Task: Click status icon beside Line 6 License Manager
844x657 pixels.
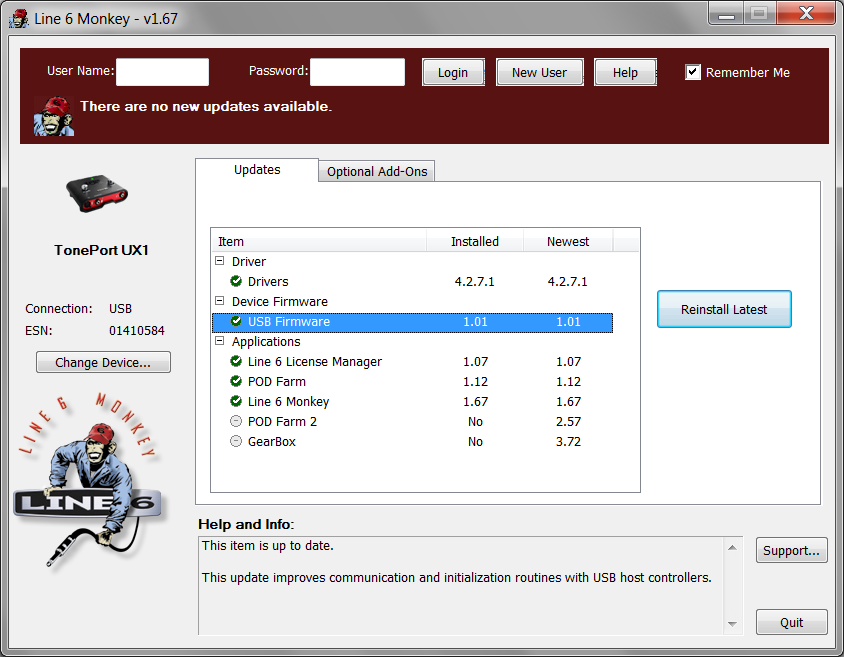Action: pos(236,361)
